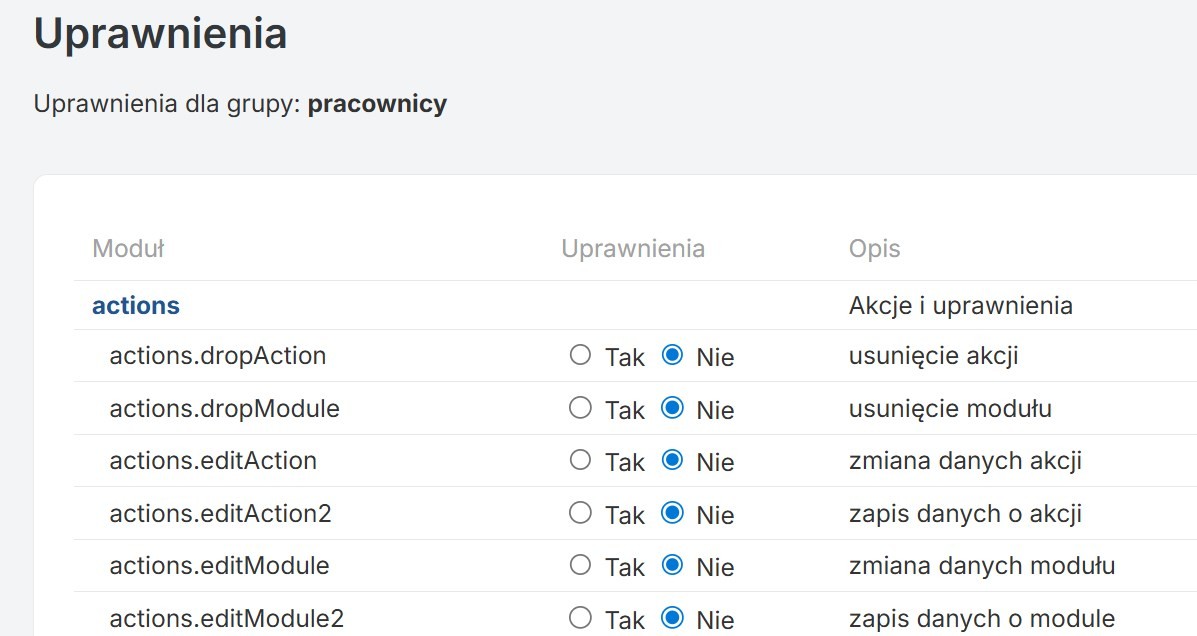The height and width of the screenshot is (636, 1197).
Task: Click the bold pracownicy group name
Action: (377, 104)
